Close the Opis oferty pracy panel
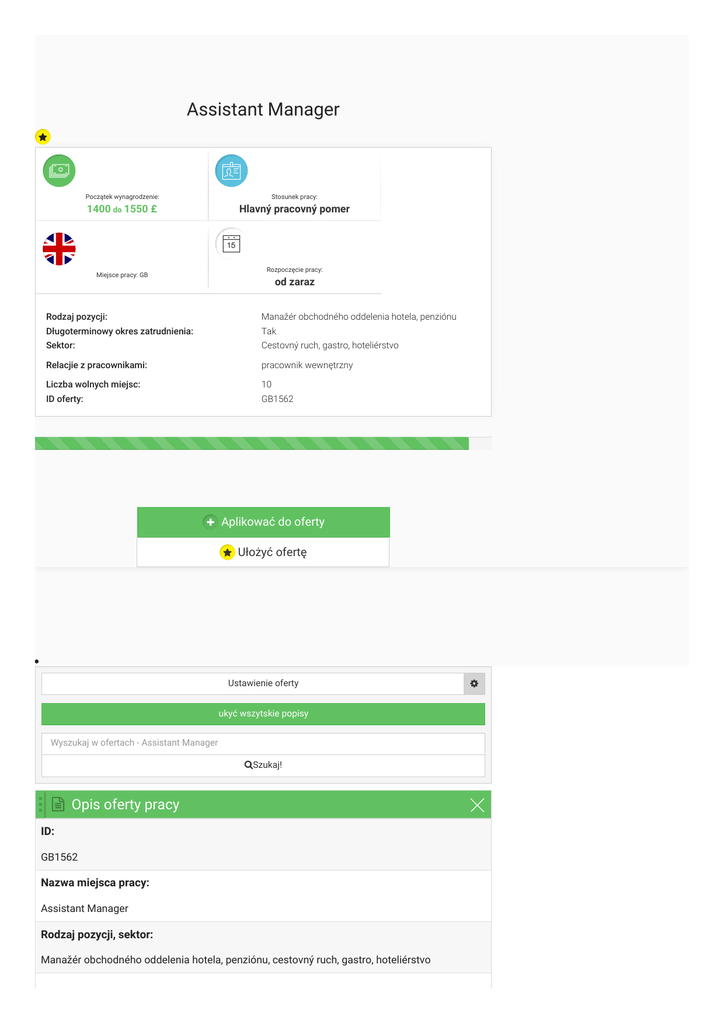Viewport: 724px width, 1024px height. 477,805
